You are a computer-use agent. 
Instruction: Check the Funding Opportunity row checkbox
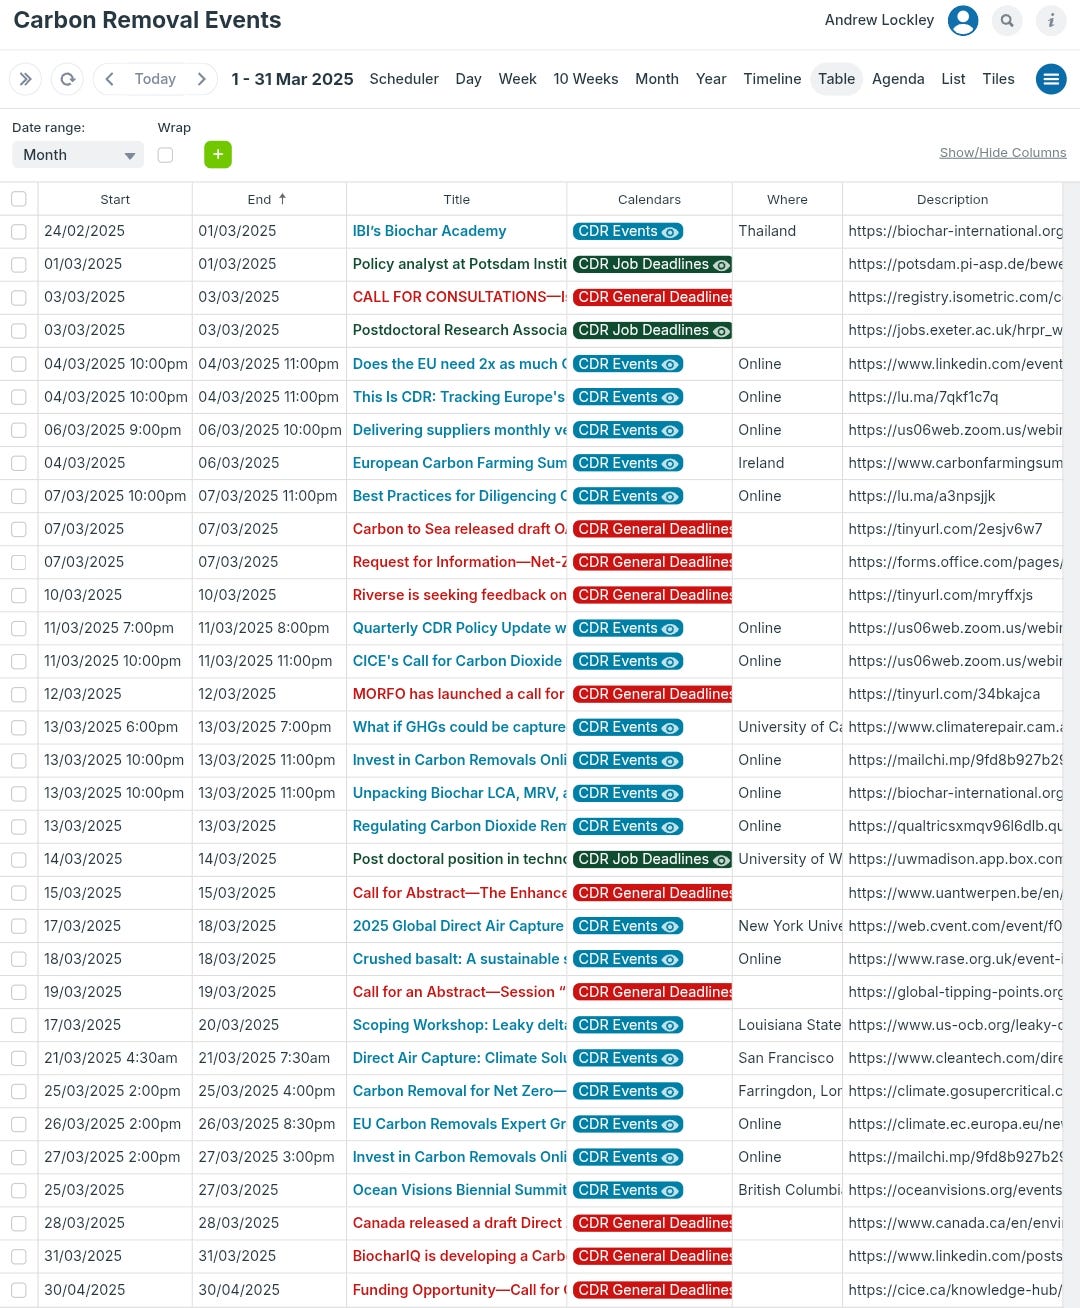point(19,1290)
